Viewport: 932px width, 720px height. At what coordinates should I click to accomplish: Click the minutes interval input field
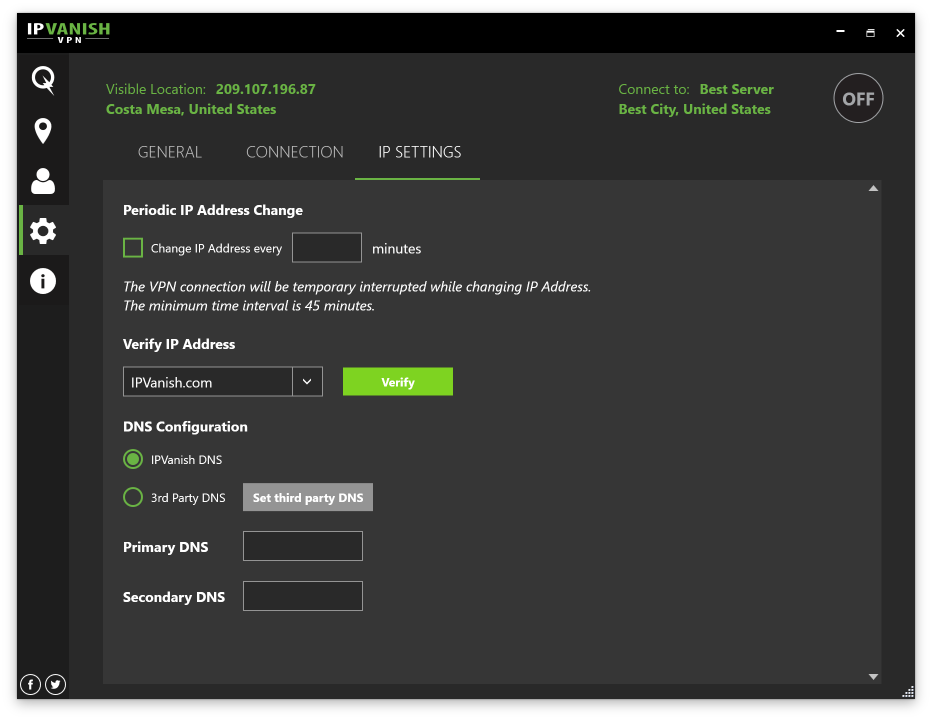coord(327,247)
